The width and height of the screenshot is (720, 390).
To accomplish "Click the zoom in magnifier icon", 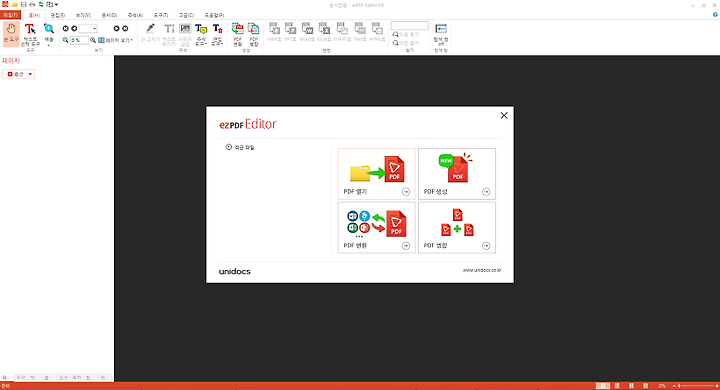I will (93, 40).
